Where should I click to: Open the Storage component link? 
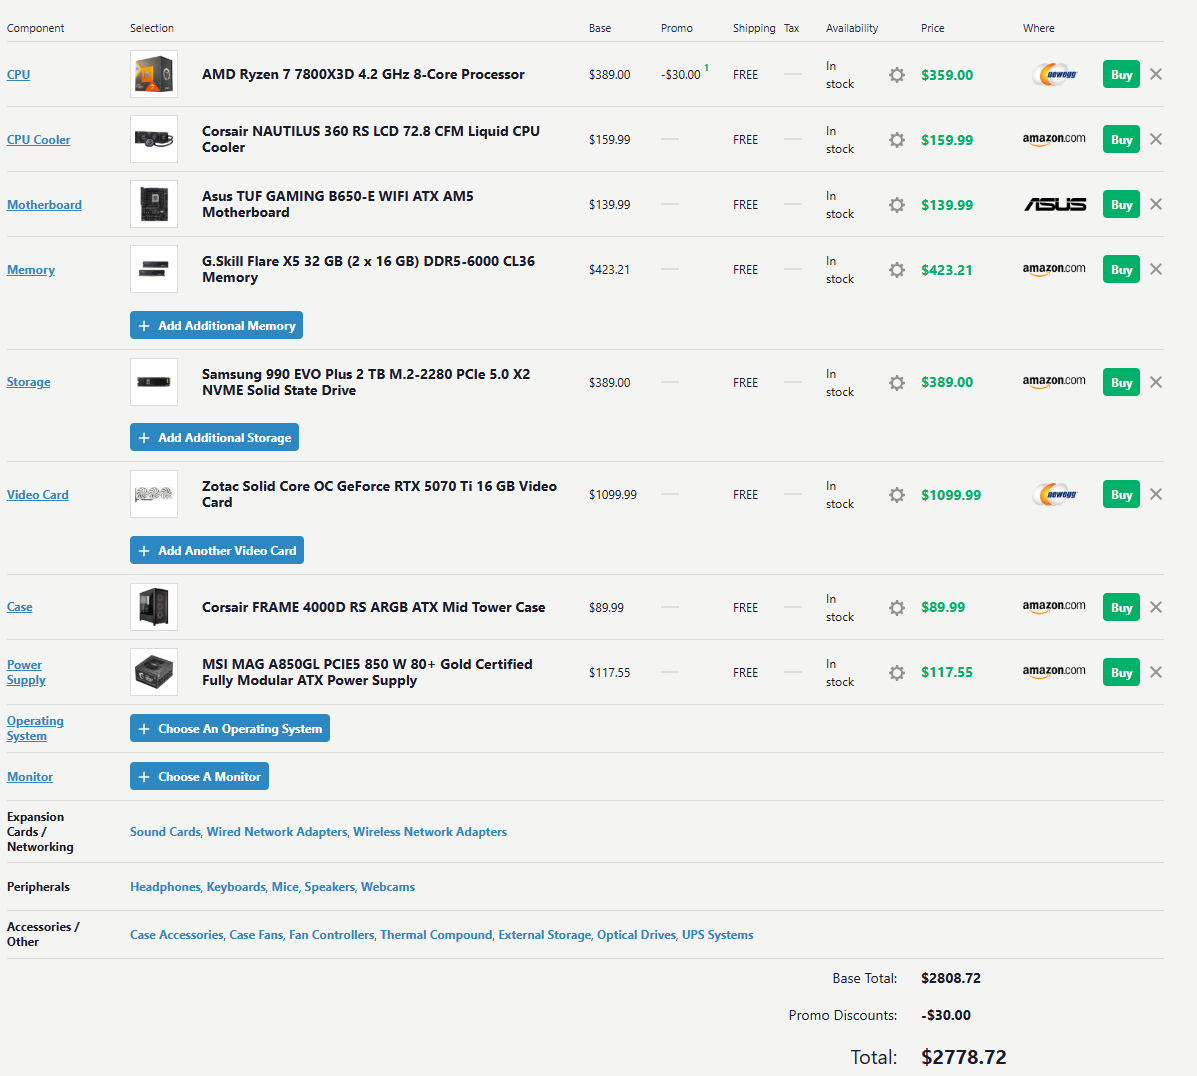pyautogui.click(x=28, y=382)
